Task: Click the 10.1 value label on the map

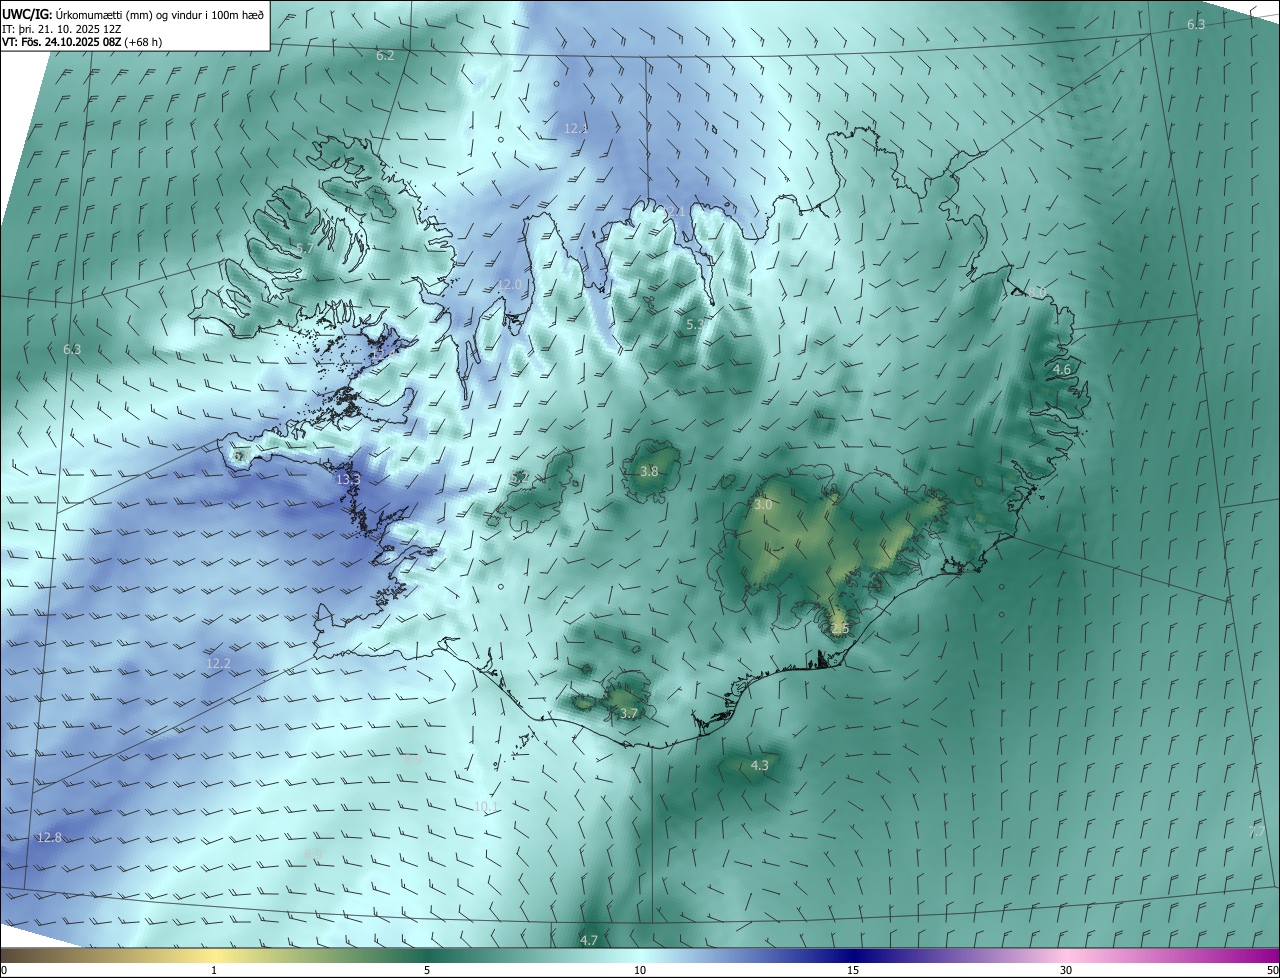Action: [486, 806]
